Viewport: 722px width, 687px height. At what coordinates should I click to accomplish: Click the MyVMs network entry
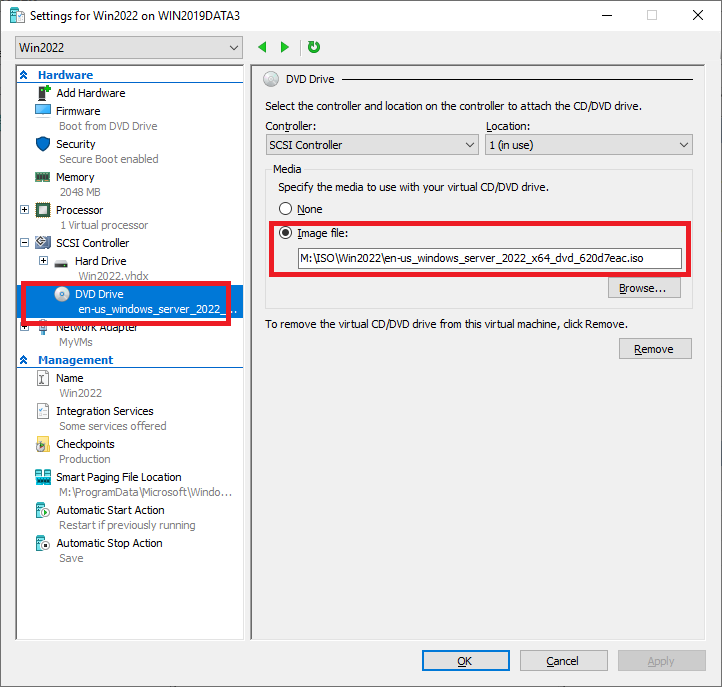[76, 342]
